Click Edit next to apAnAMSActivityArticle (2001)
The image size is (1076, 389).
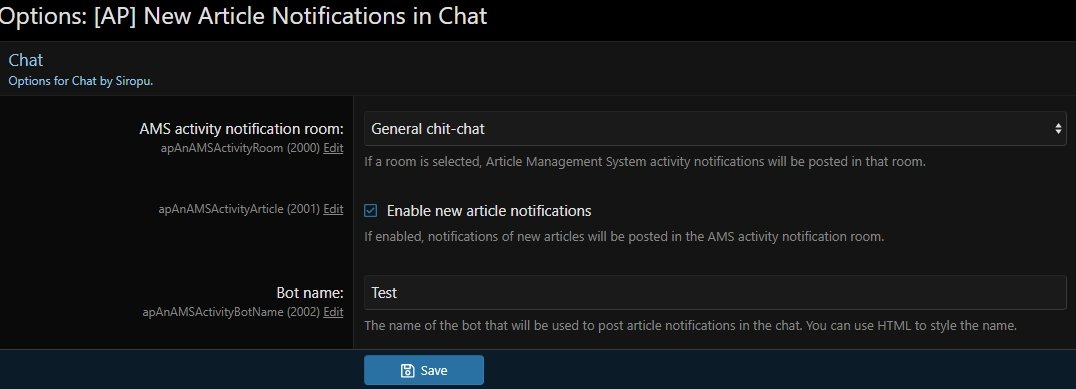333,209
